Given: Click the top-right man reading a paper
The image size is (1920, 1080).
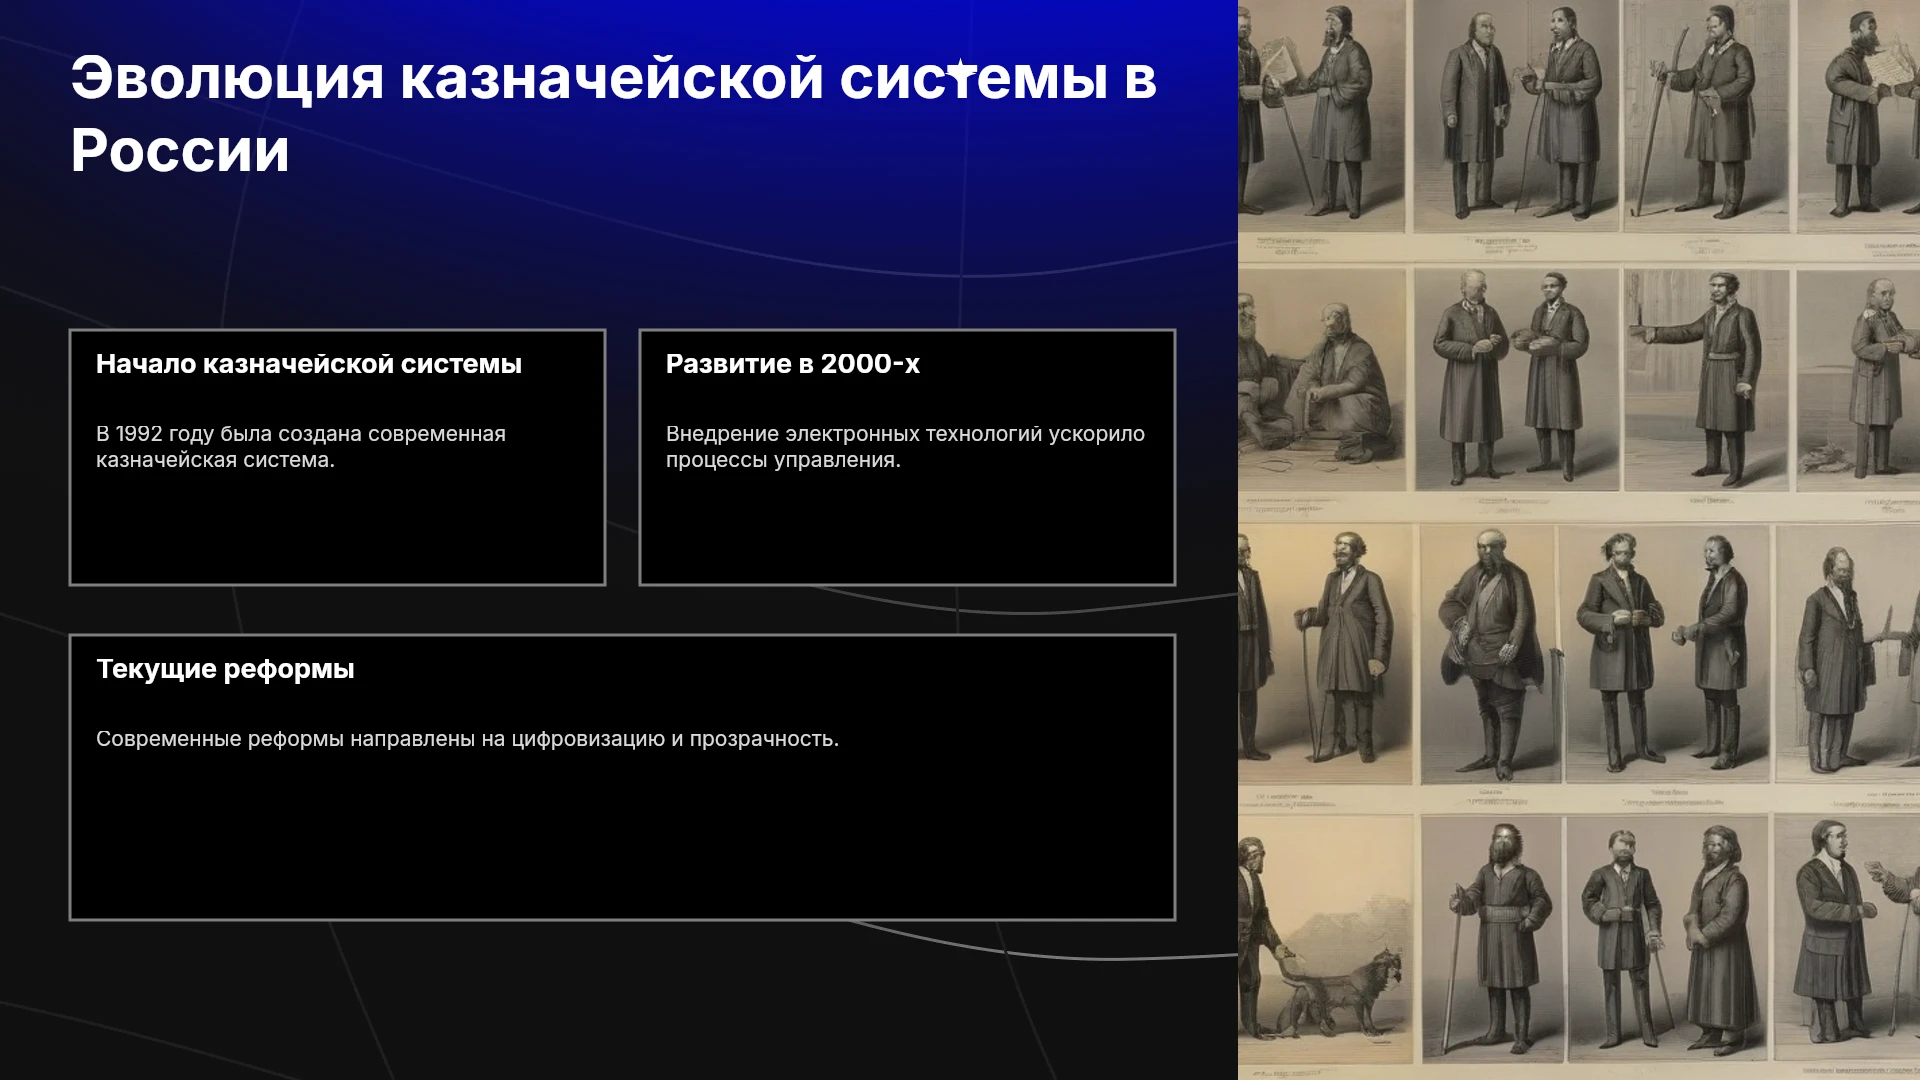Looking at the screenshot, I should pyautogui.click(x=1865, y=110).
